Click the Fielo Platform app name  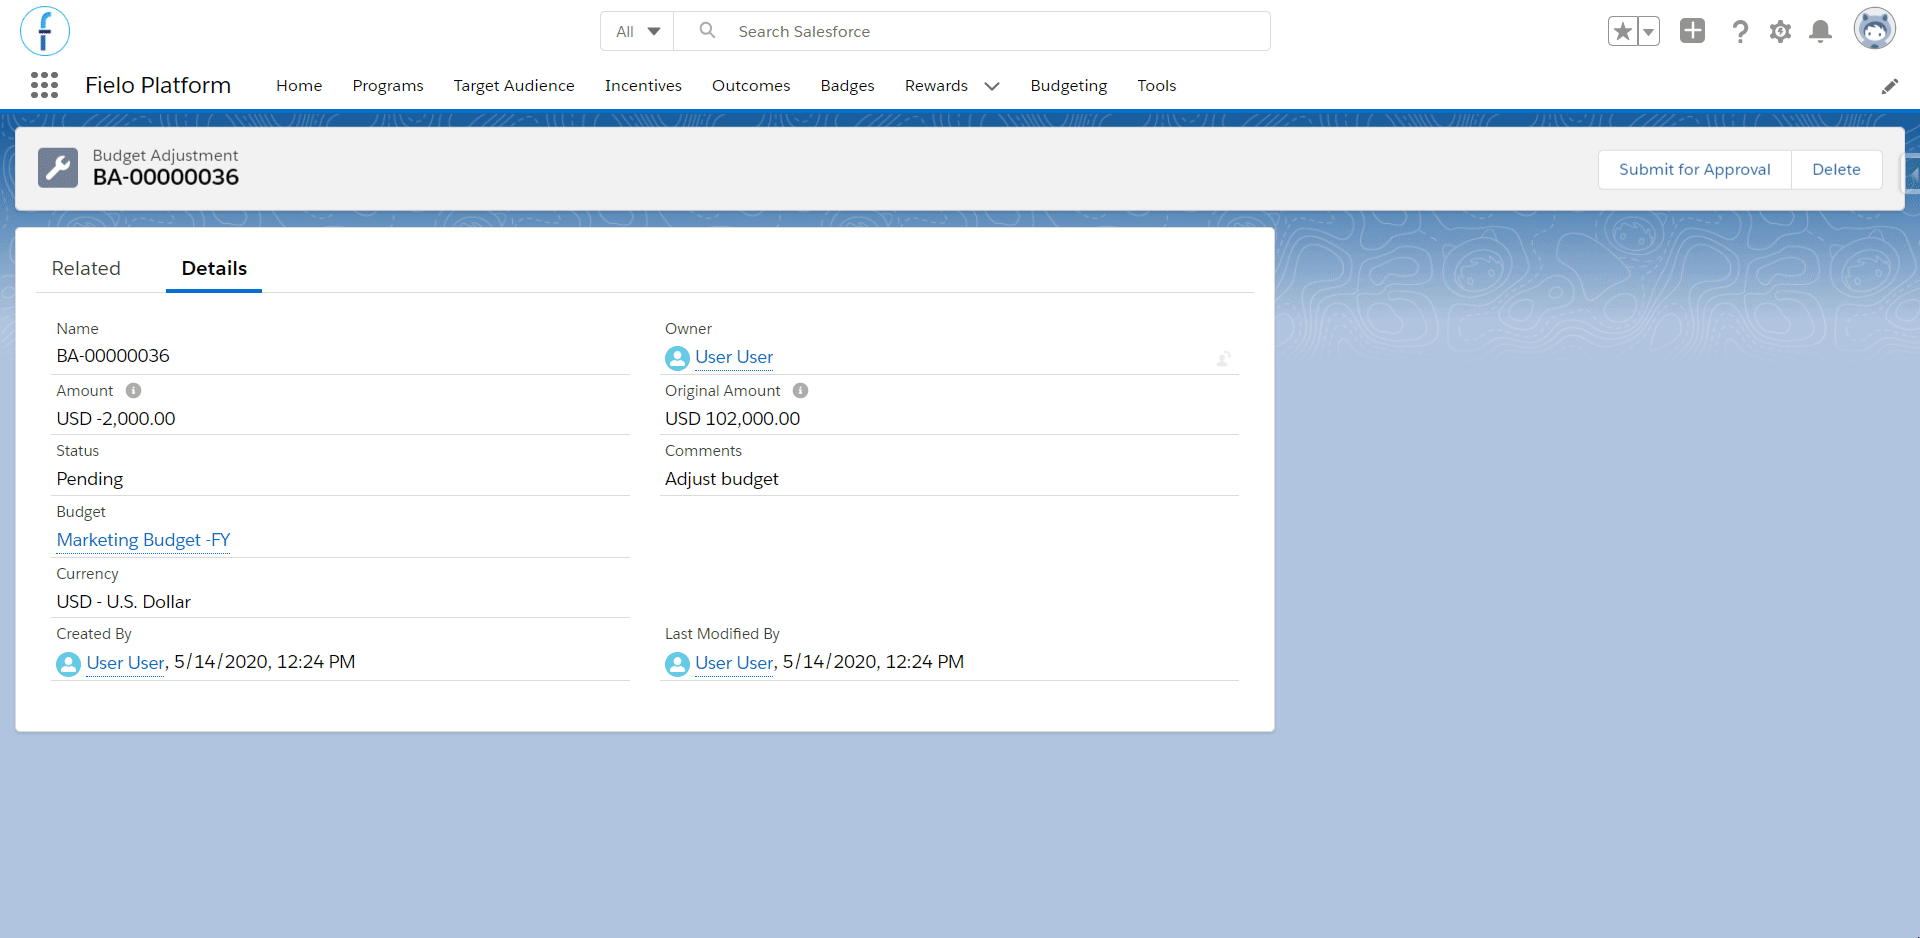coord(158,86)
